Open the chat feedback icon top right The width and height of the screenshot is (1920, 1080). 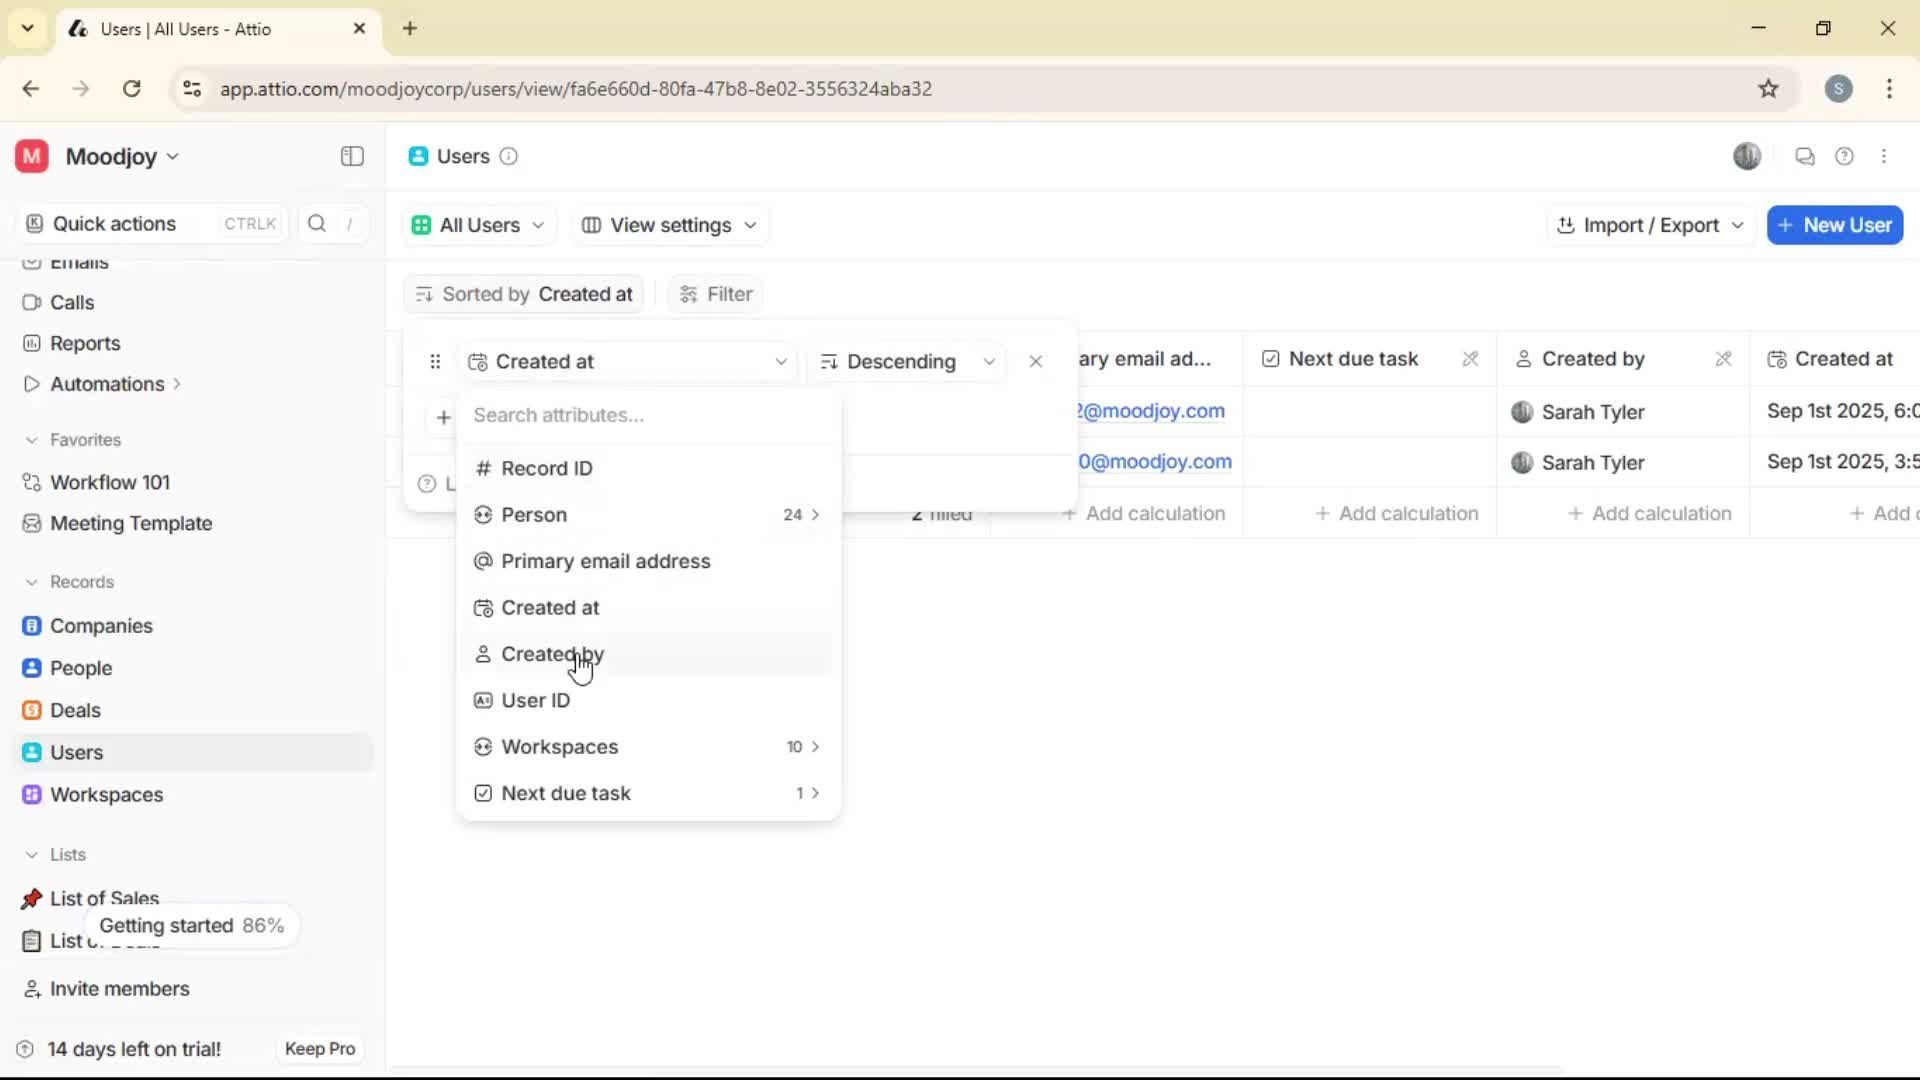pos(1805,156)
